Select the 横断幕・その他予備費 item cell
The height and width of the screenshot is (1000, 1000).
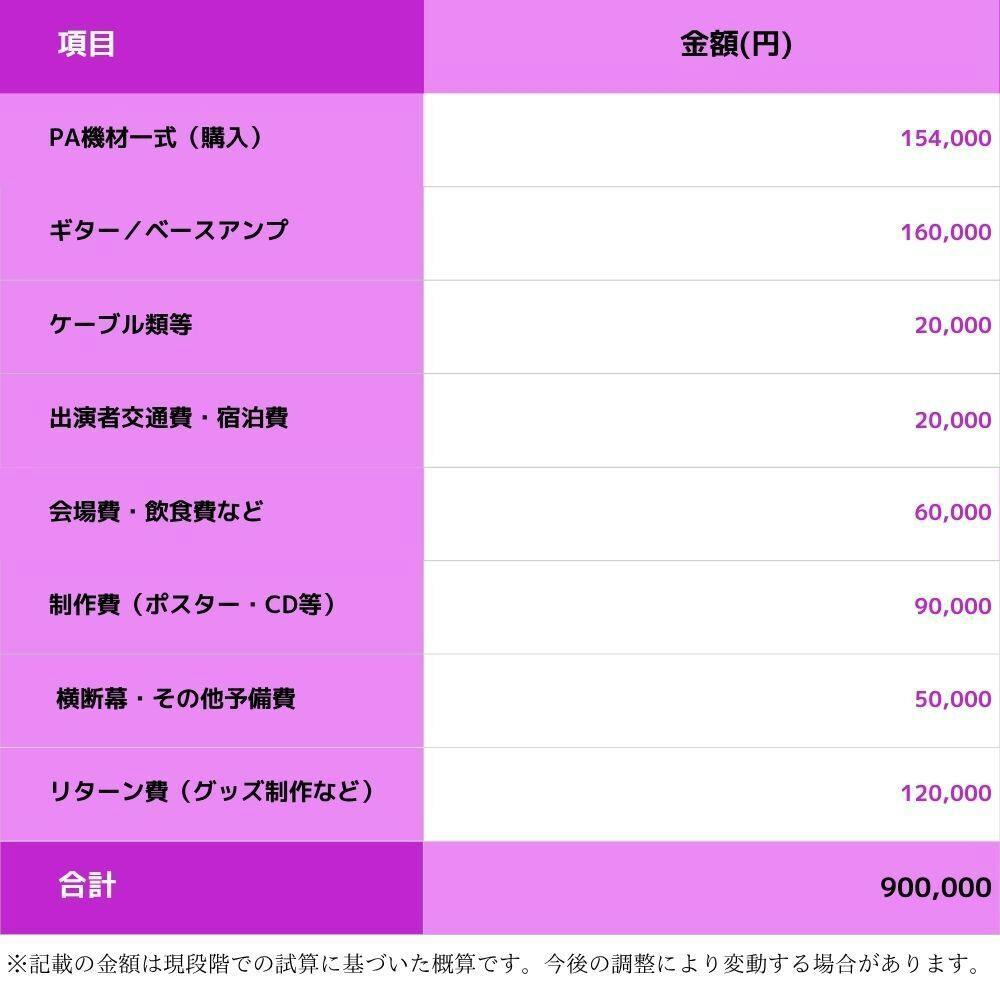pos(175,699)
